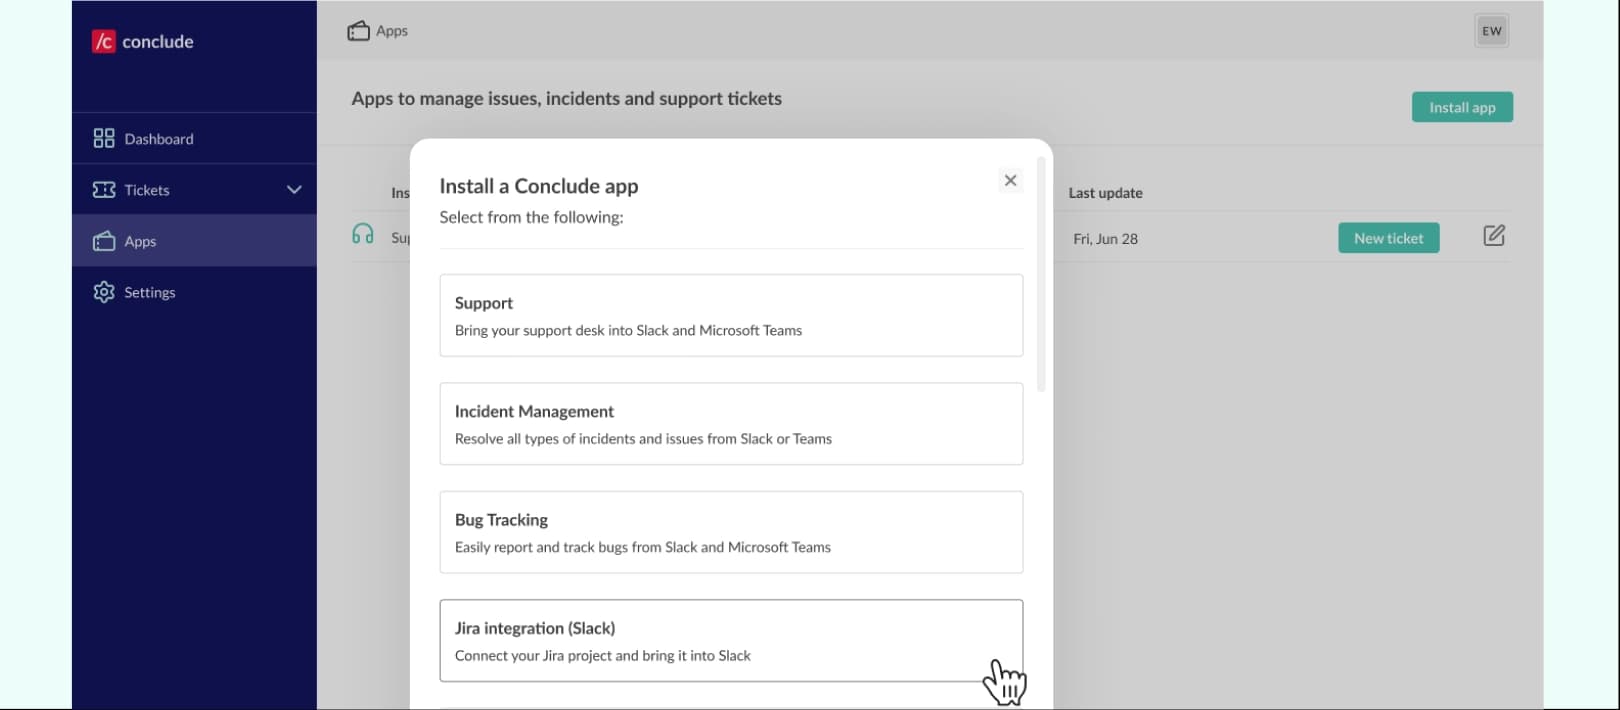Viewport: 1620px width, 710px height.
Task: Choose the Incident Management app option
Action: coord(731,424)
